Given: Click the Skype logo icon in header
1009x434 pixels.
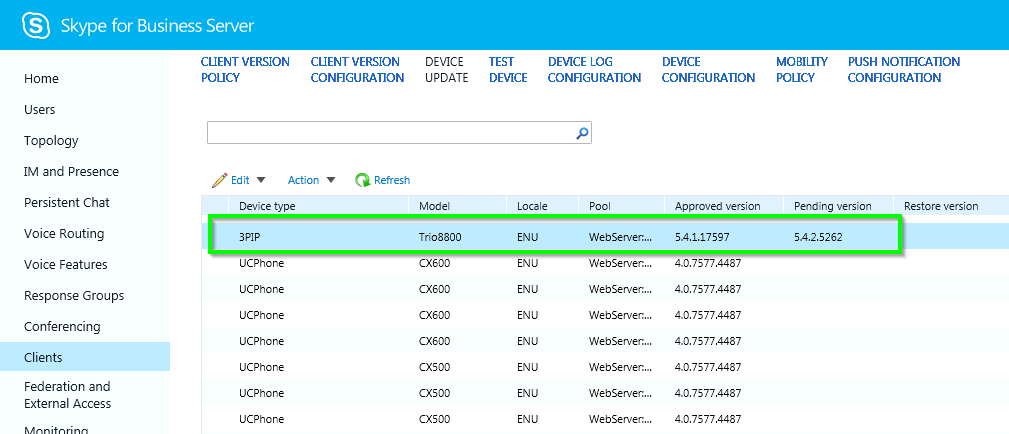Looking at the screenshot, I should coord(36,26).
